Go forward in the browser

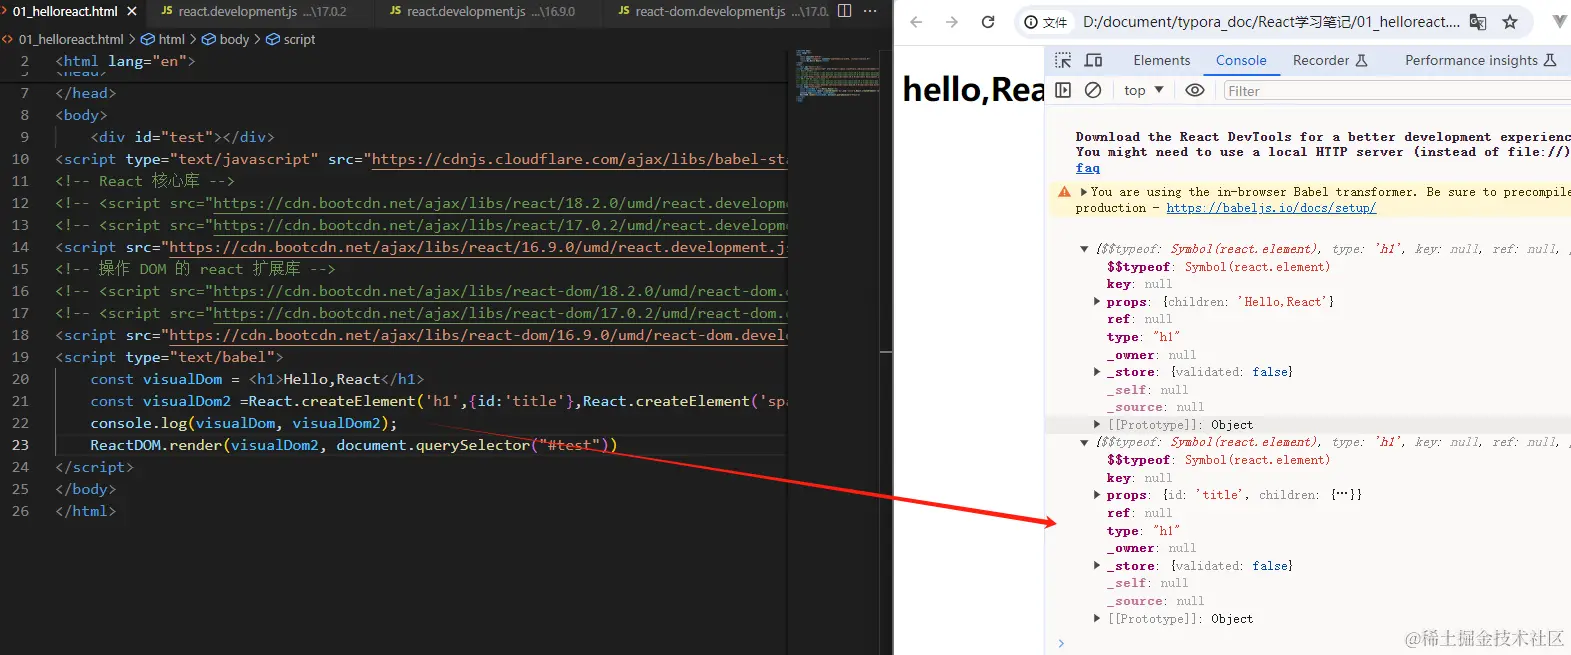coord(952,21)
